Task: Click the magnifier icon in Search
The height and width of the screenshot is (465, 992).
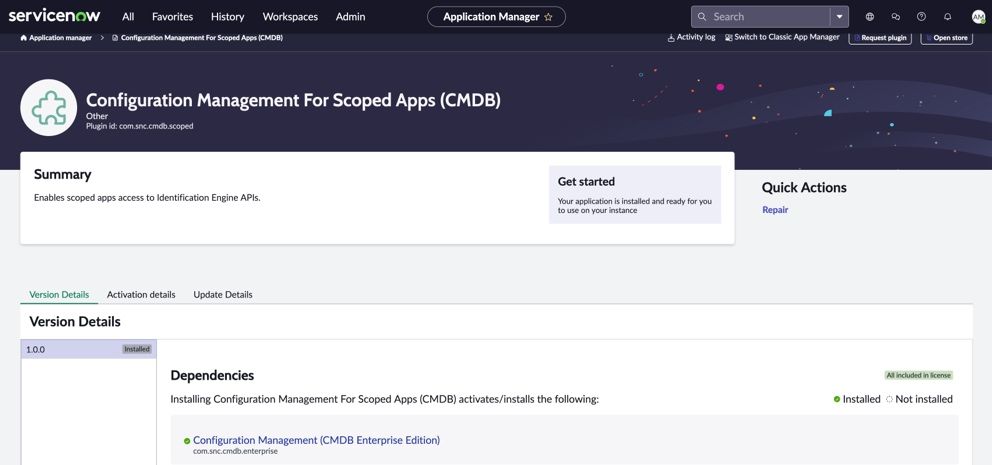Action: [702, 17]
